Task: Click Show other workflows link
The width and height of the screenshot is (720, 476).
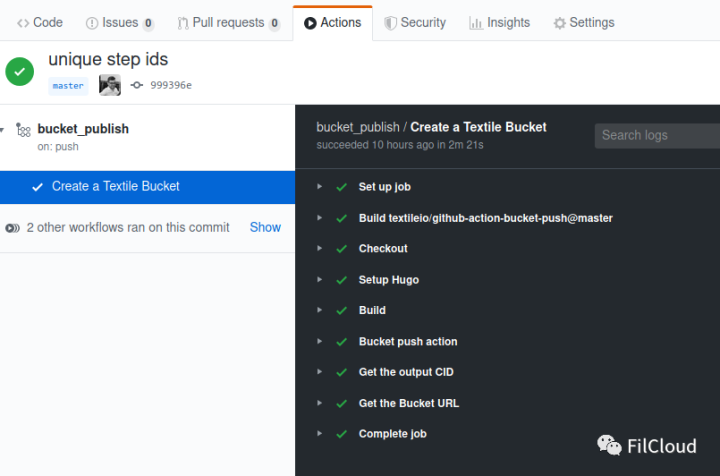Action: point(265,227)
